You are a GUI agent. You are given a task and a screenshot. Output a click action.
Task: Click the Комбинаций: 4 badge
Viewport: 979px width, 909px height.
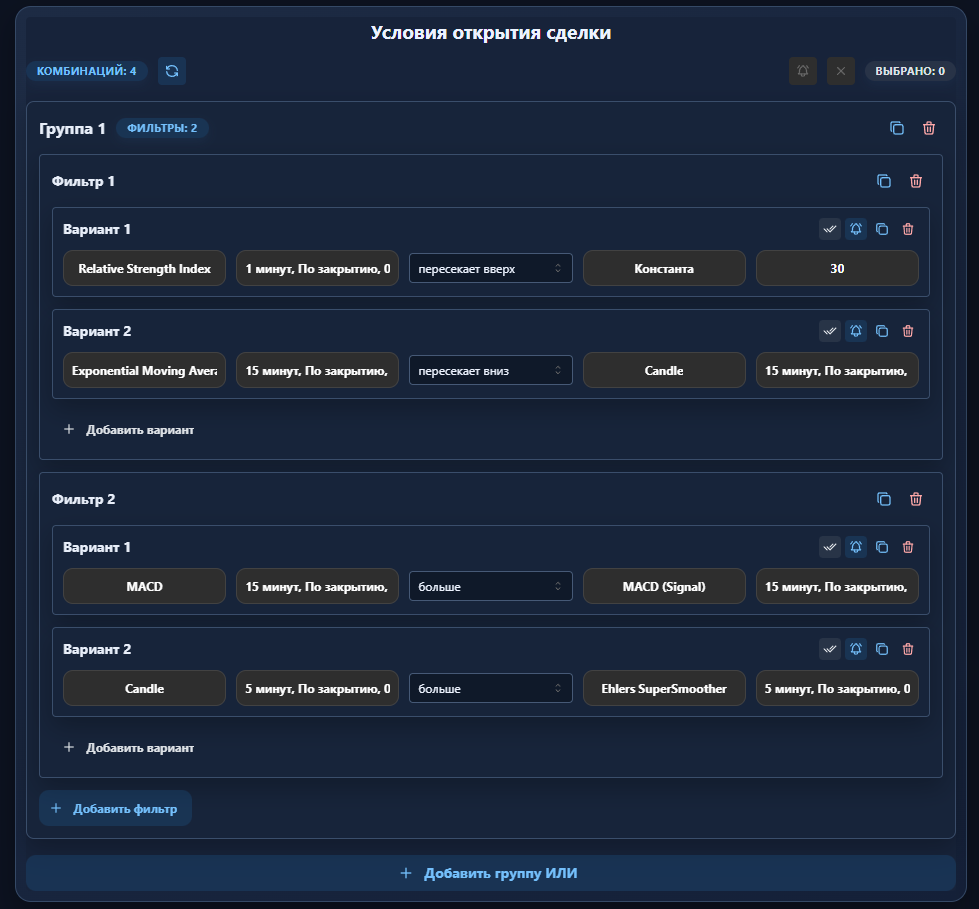point(86,71)
